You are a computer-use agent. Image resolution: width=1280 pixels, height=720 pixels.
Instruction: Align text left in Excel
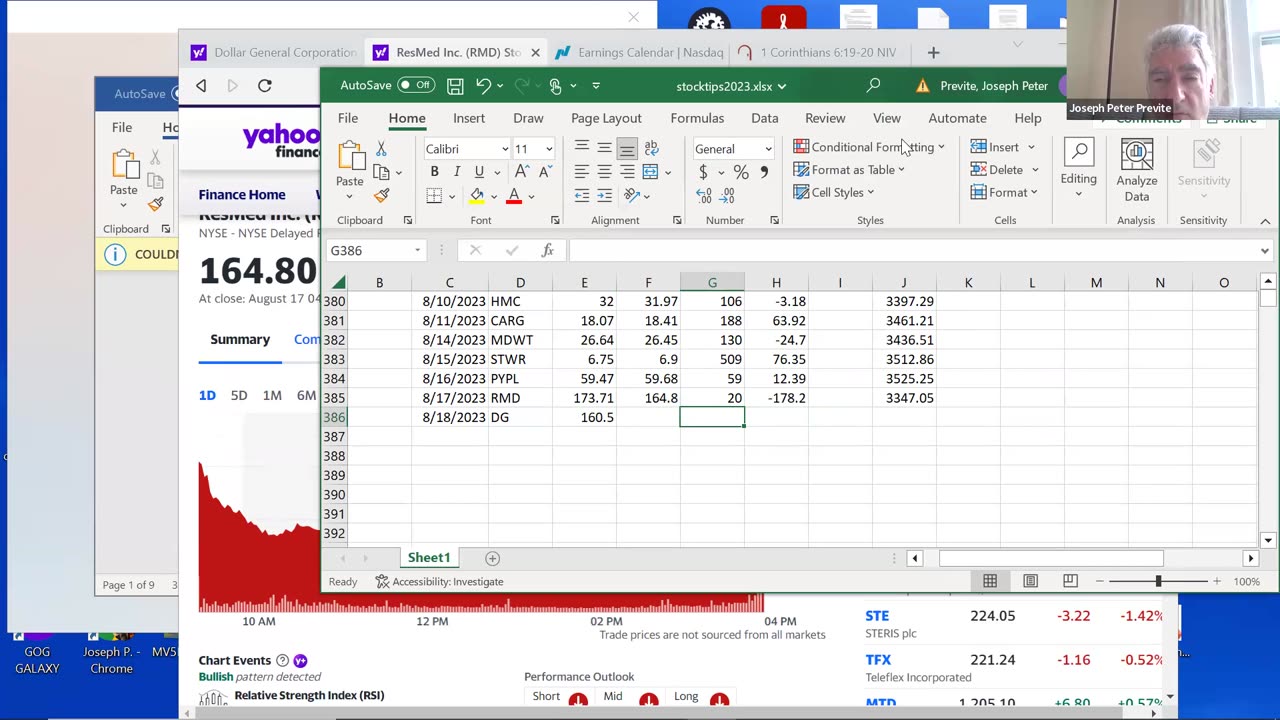tap(581, 172)
